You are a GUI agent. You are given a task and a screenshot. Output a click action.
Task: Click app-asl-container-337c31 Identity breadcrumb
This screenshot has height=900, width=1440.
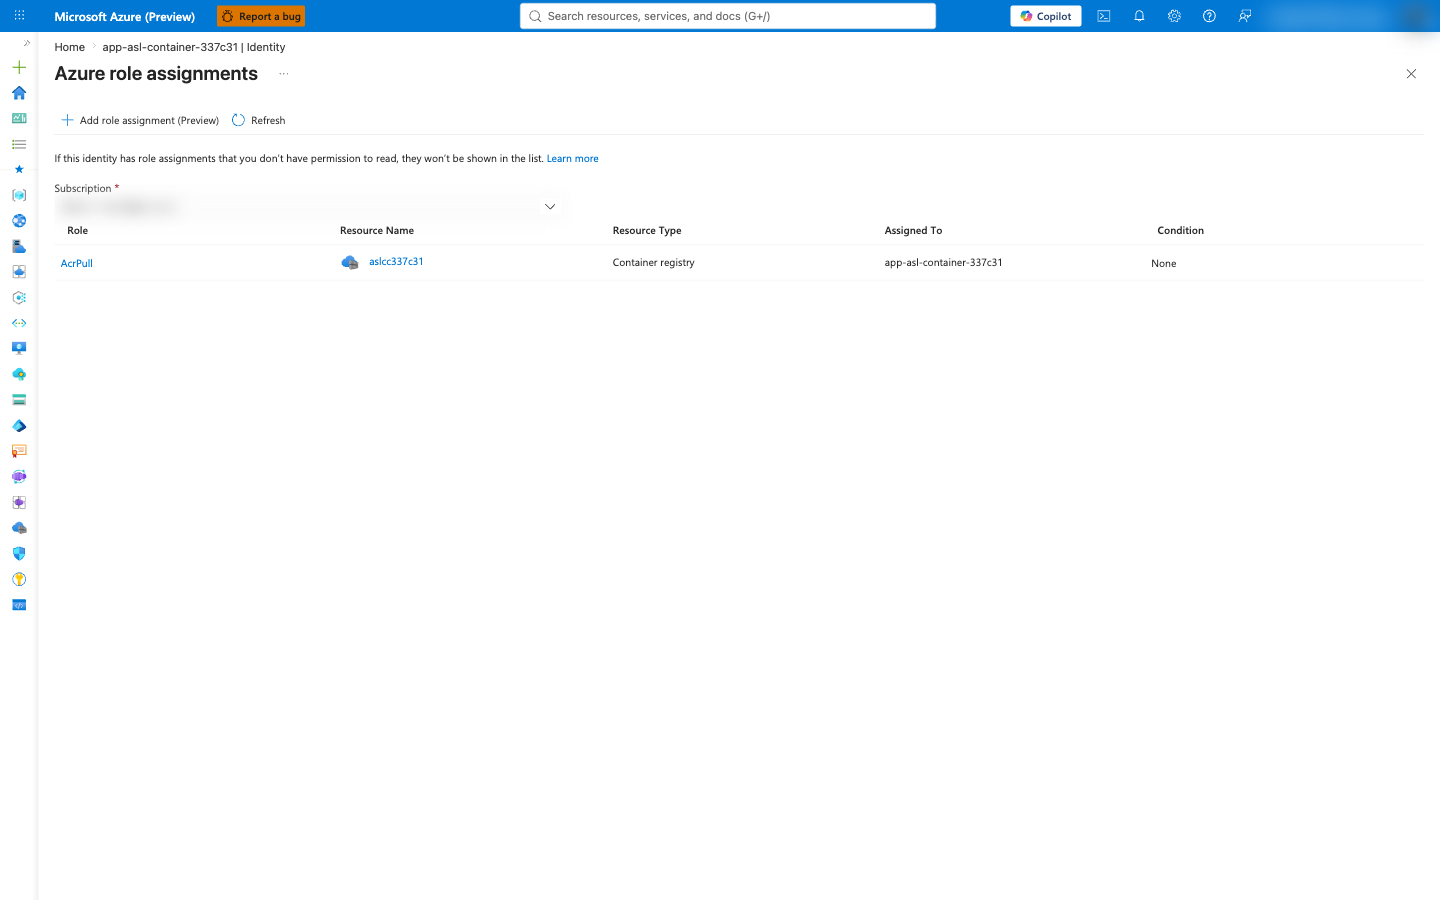pyautogui.click(x=194, y=47)
